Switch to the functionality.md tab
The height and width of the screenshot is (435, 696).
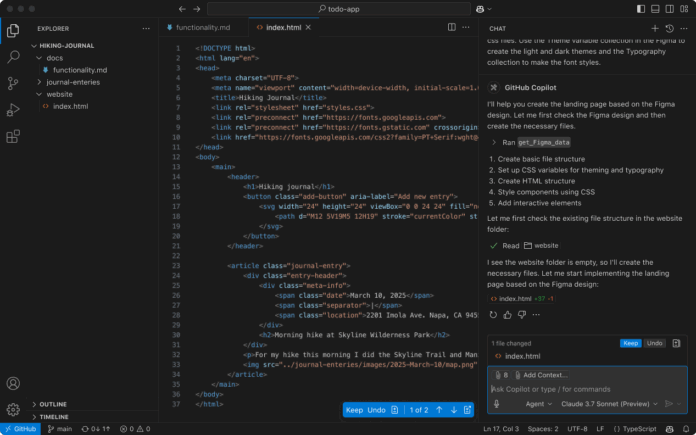click(x=200, y=28)
